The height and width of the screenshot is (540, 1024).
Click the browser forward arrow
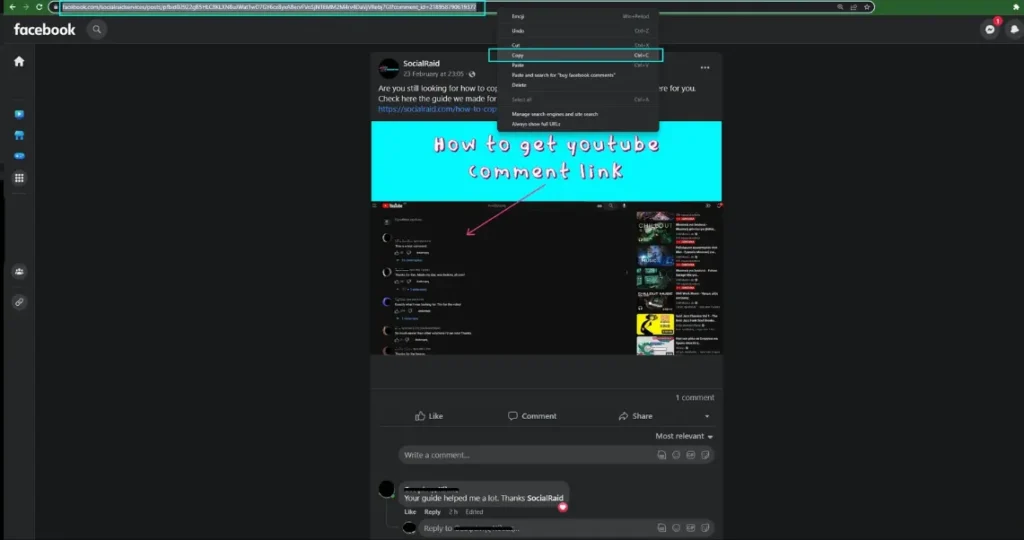pyautogui.click(x=25, y=7)
